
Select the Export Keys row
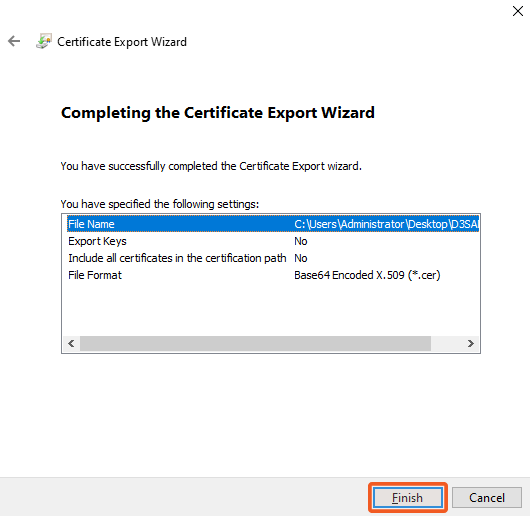pos(273,241)
